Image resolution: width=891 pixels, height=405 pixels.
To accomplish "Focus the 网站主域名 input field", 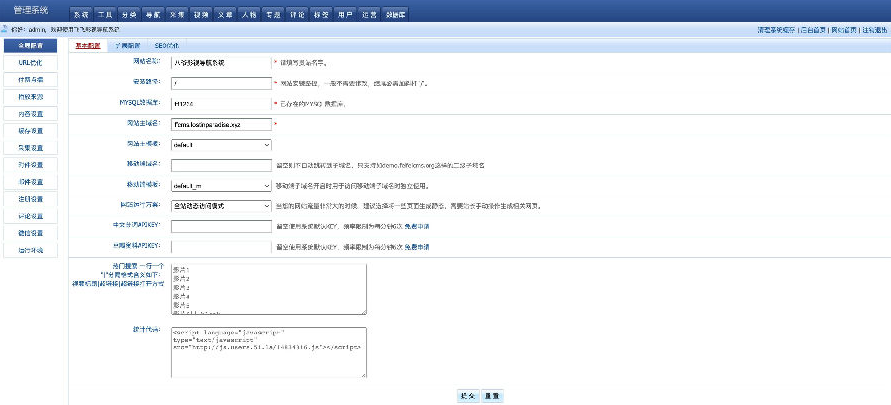I will pyautogui.click(x=222, y=124).
